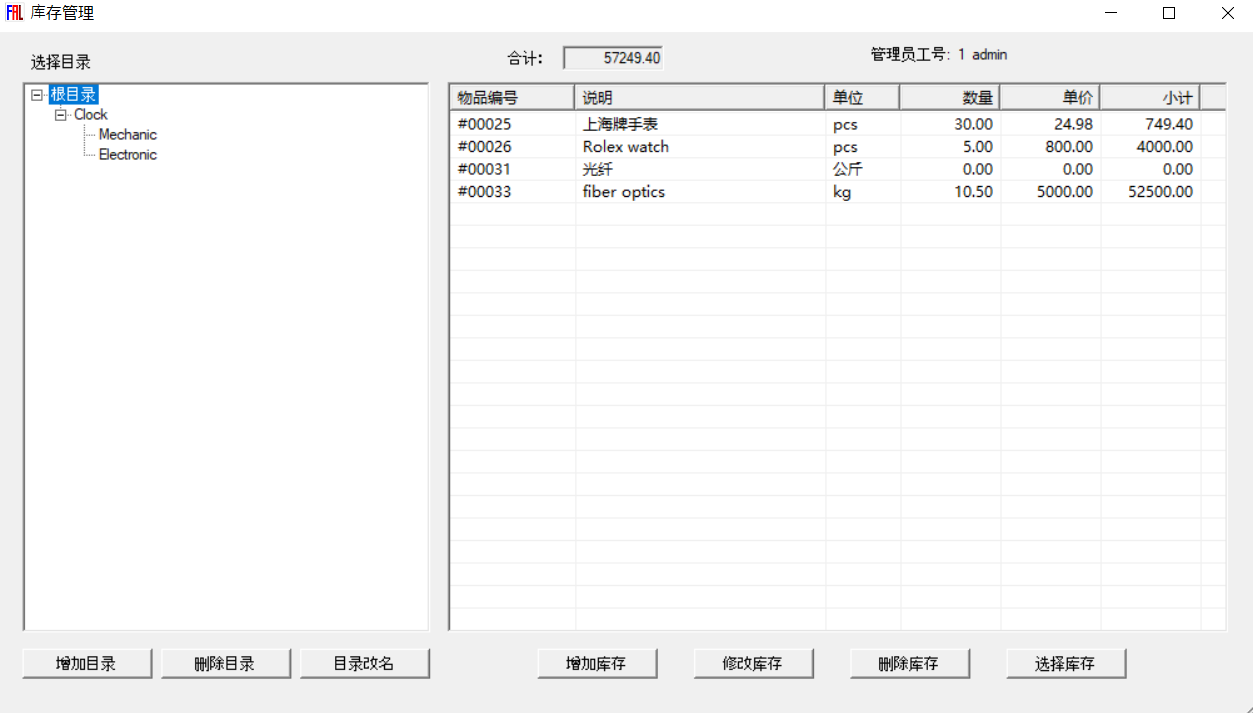Click the 删除目录 button
Viewport: 1253px width, 713px height.
[225, 664]
